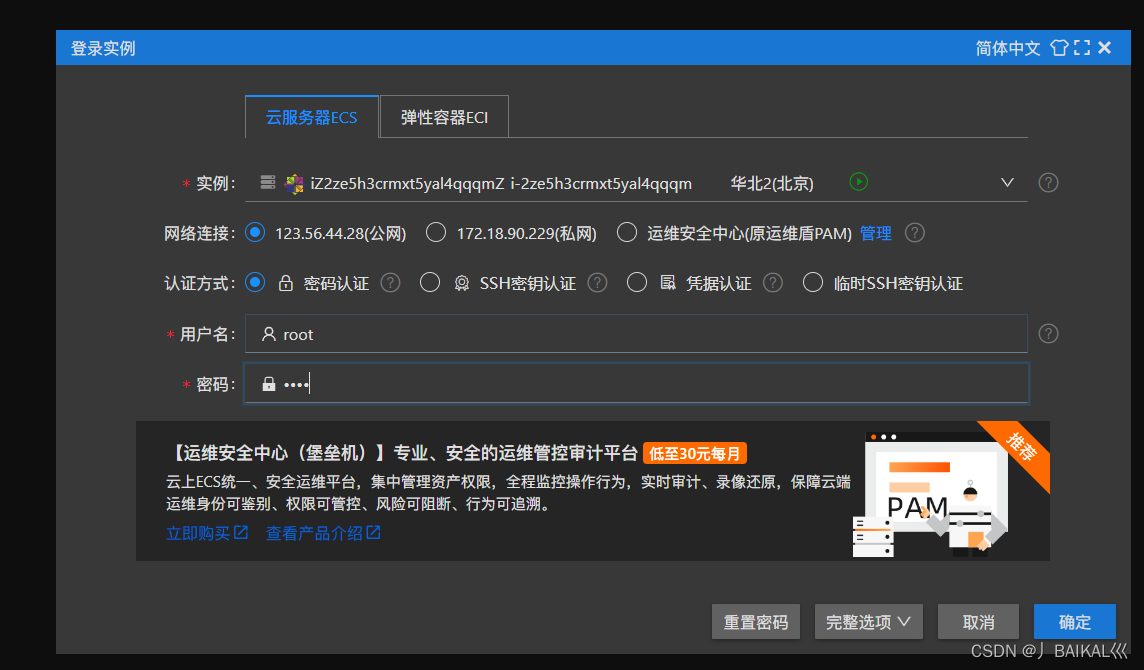Open the 查看产品介绍 link
This screenshot has width=1144, height=670.
314,533
